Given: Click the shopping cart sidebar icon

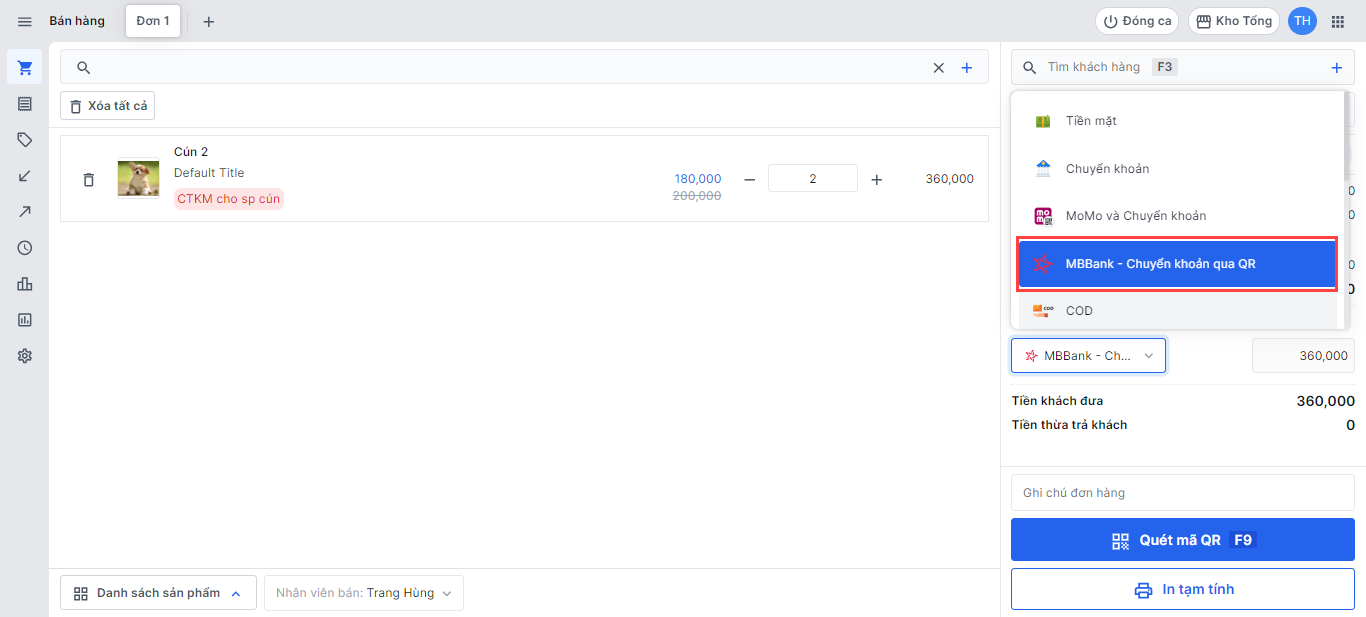Looking at the screenshot, I should 25,68.
